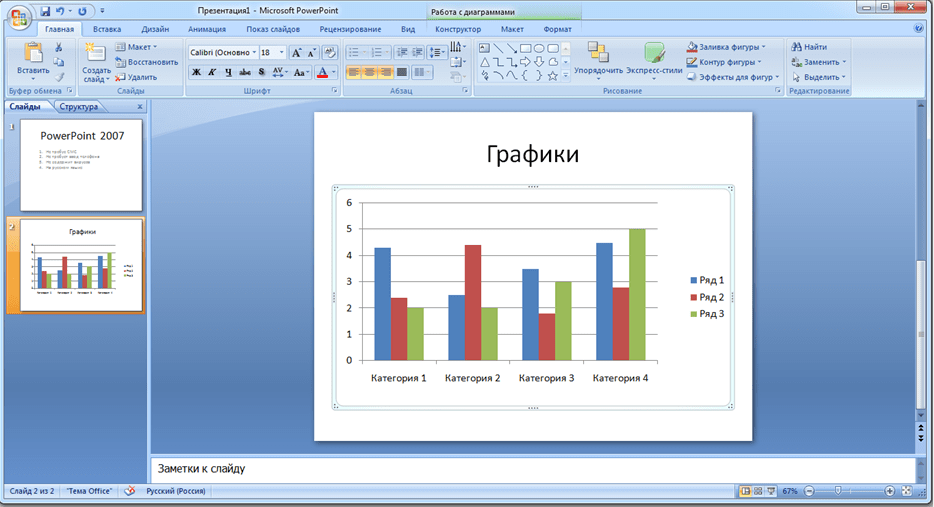Click the Экспресс-стили quick styles icon

(x=655, y=58)
